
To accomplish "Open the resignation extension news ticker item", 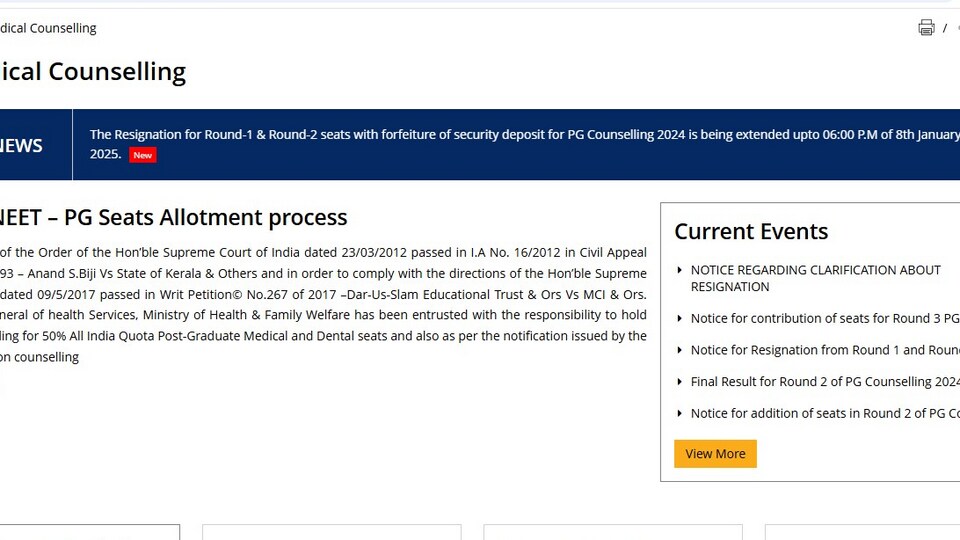I will pos(525,144).
